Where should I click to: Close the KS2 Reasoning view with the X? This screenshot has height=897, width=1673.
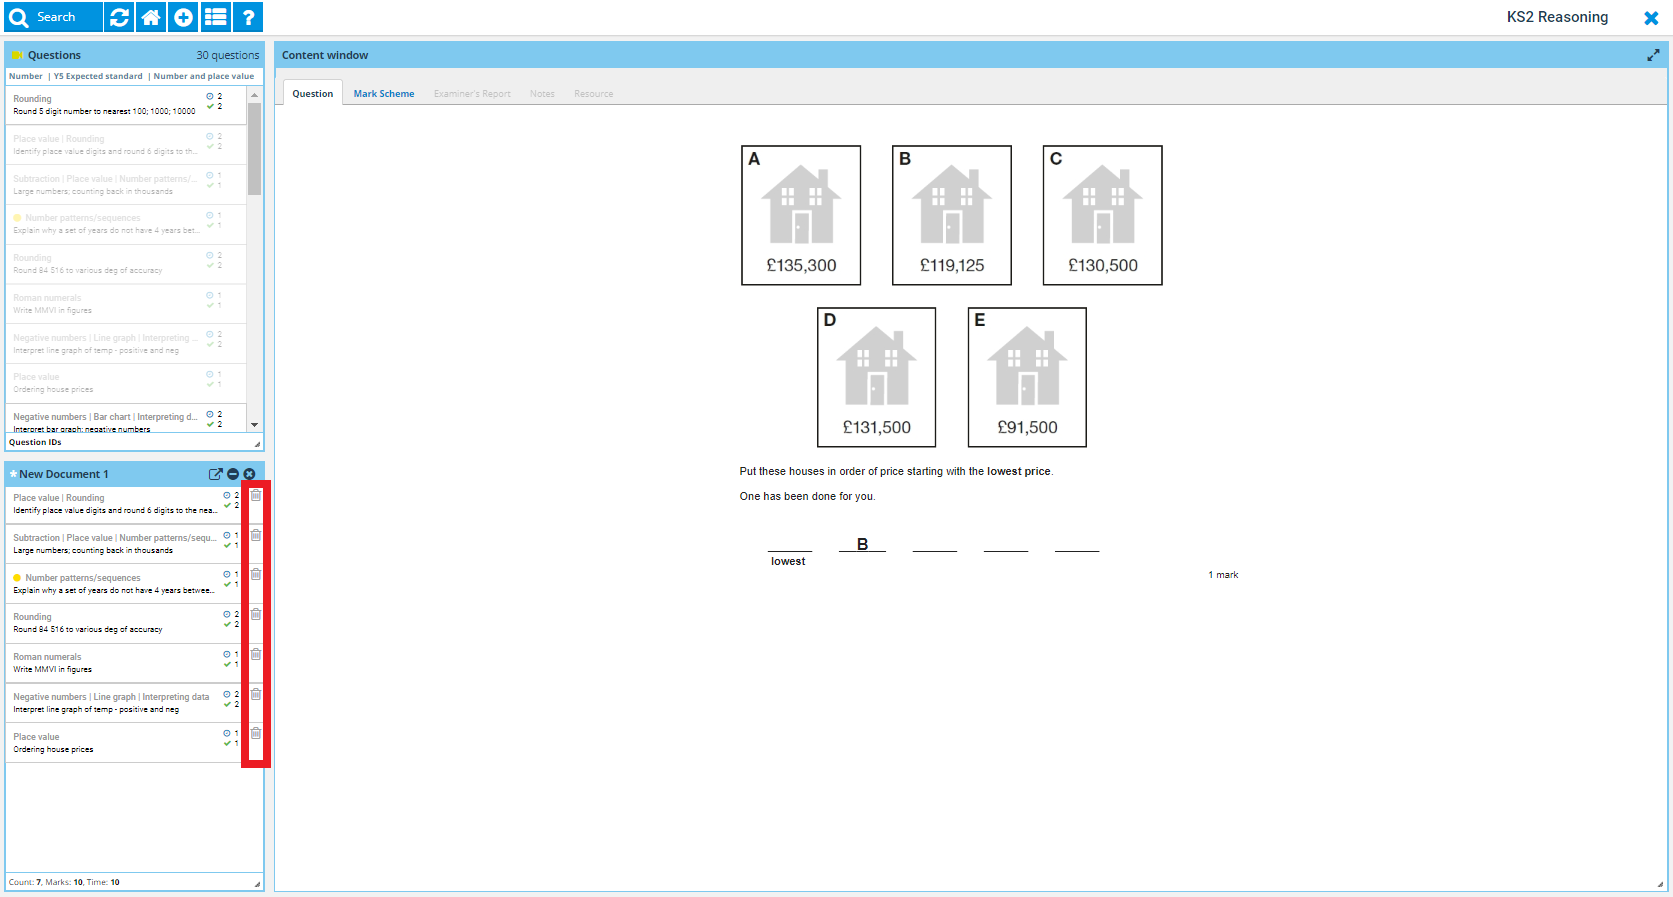tap(1651, 18)
